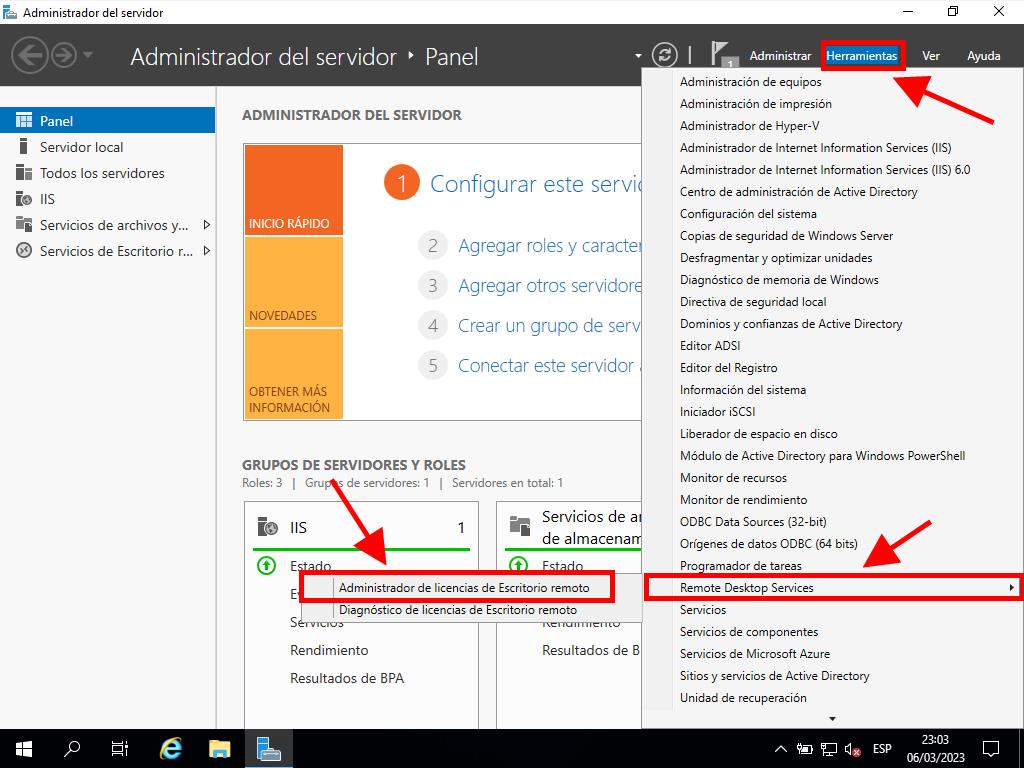Image resolution: width=1024 pixels, height=768 pixels.
Task: Click the Servicios de Escritorio remoto icon
Action: 24,251
